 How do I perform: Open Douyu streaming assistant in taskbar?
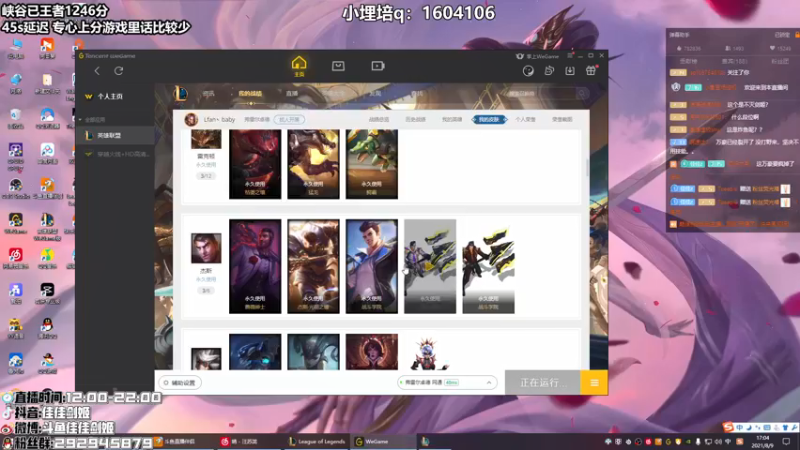pos(176,442)
